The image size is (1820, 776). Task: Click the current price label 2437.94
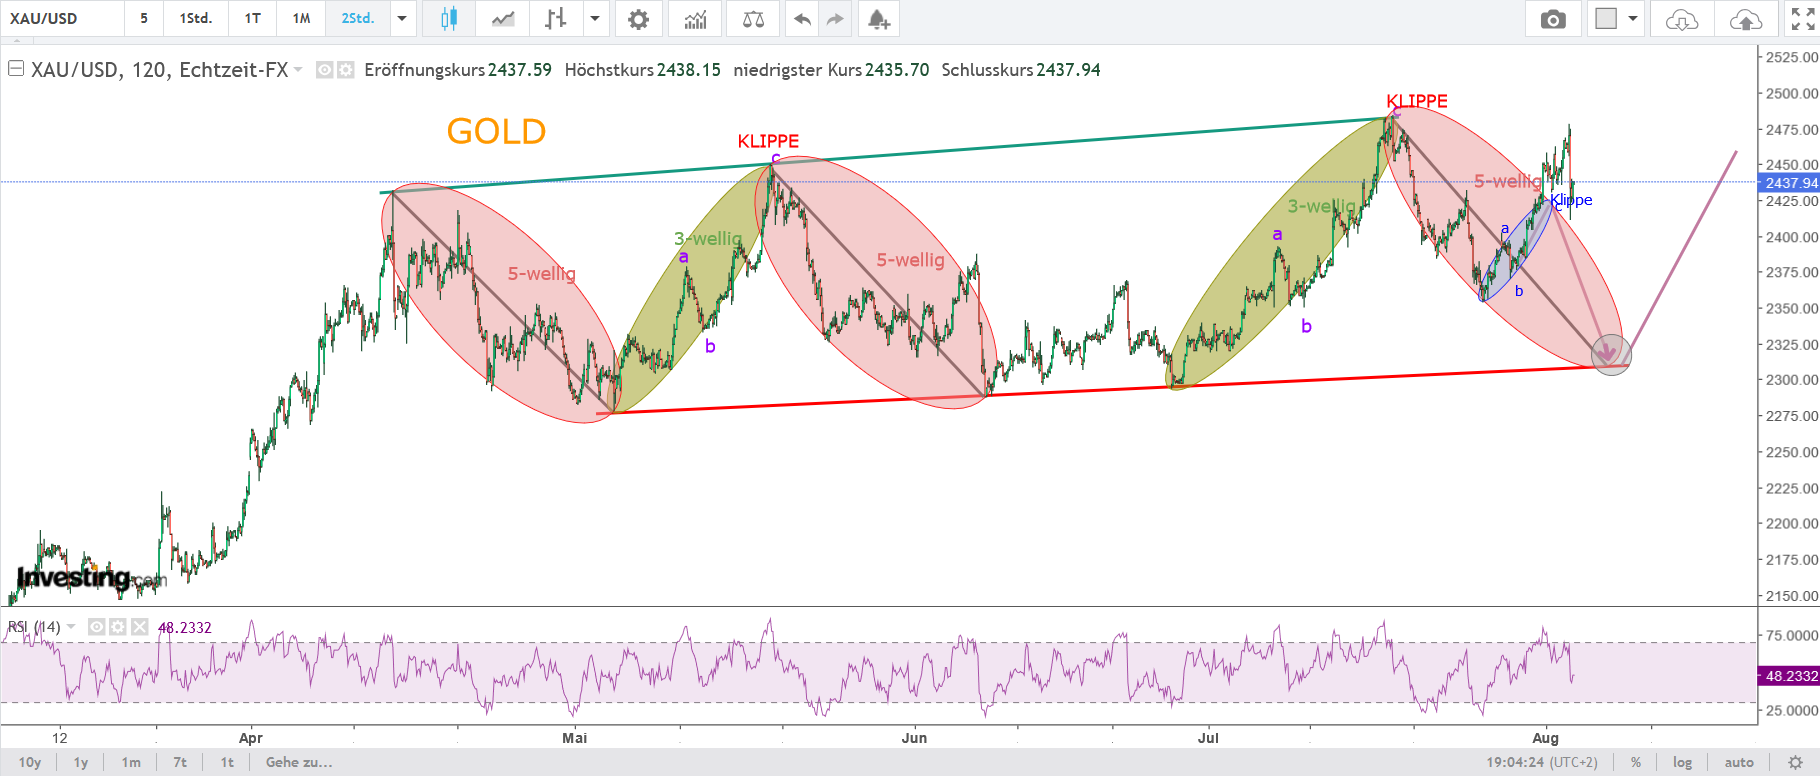coord(1790,183)
